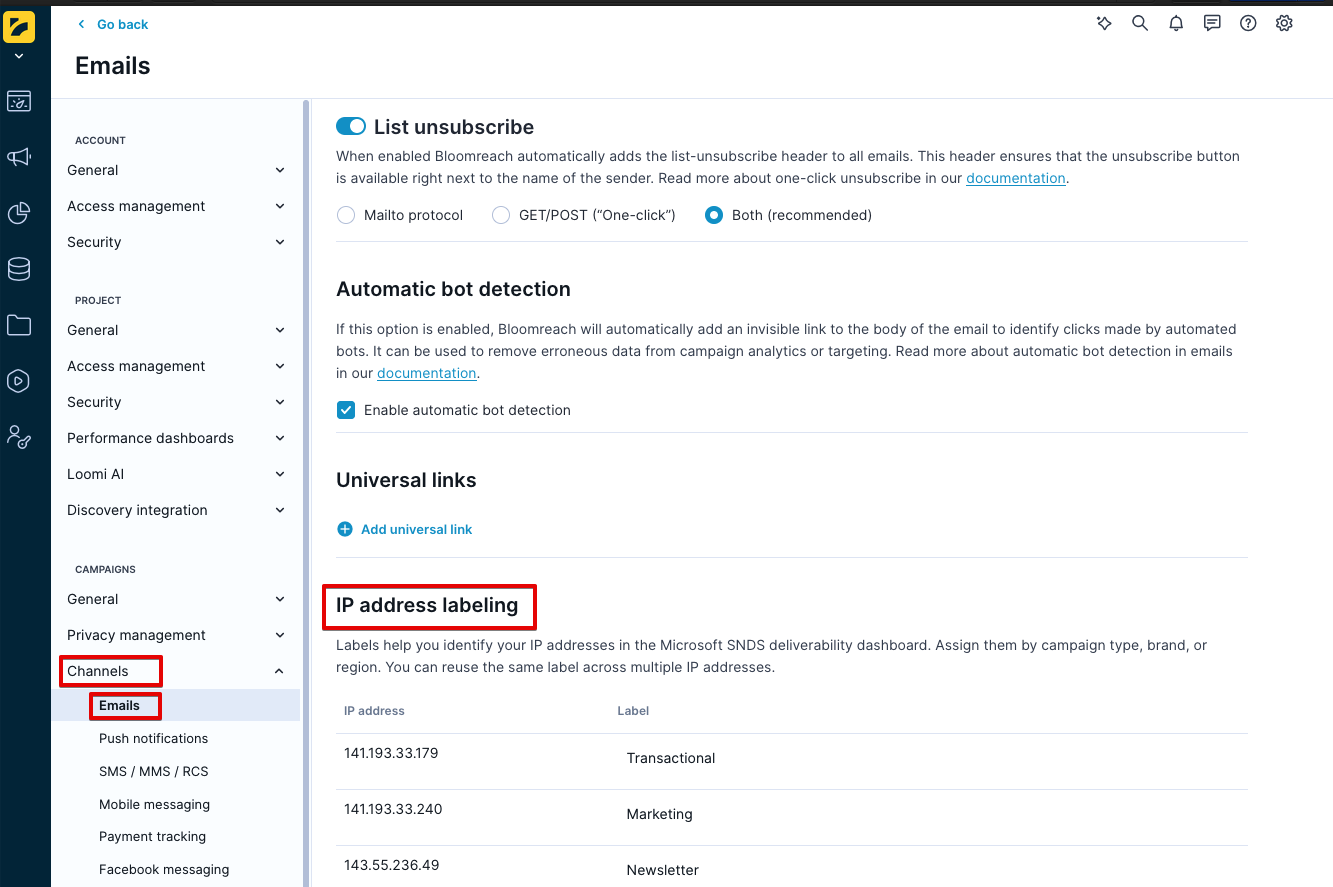1333x887 pixels.
Task: Open Mobile messaging settings
Action: click(154, 804)
